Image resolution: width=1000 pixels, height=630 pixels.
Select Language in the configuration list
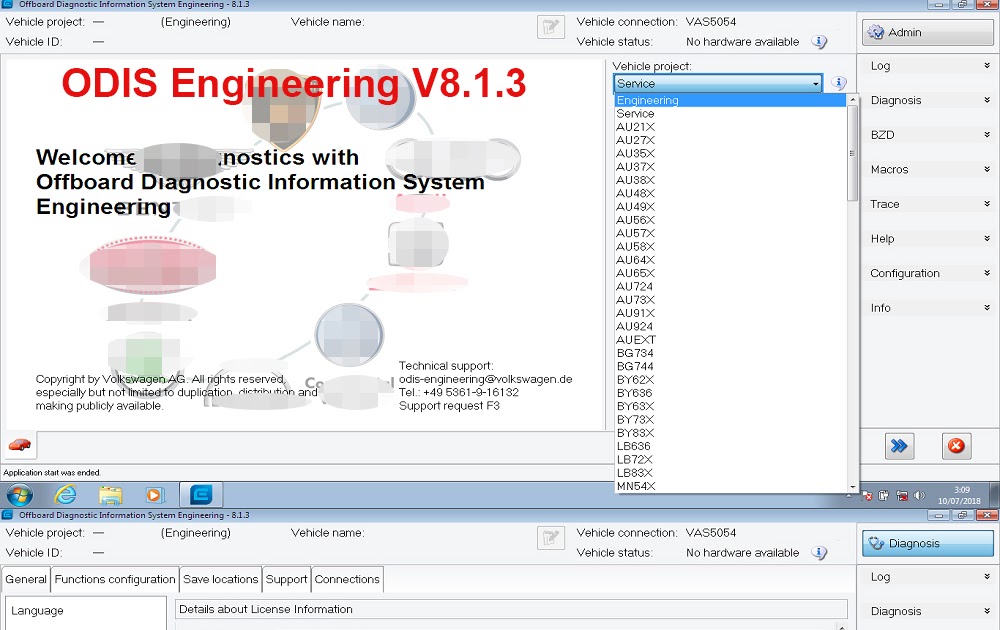pyautogui.click(x=85, y=610)
